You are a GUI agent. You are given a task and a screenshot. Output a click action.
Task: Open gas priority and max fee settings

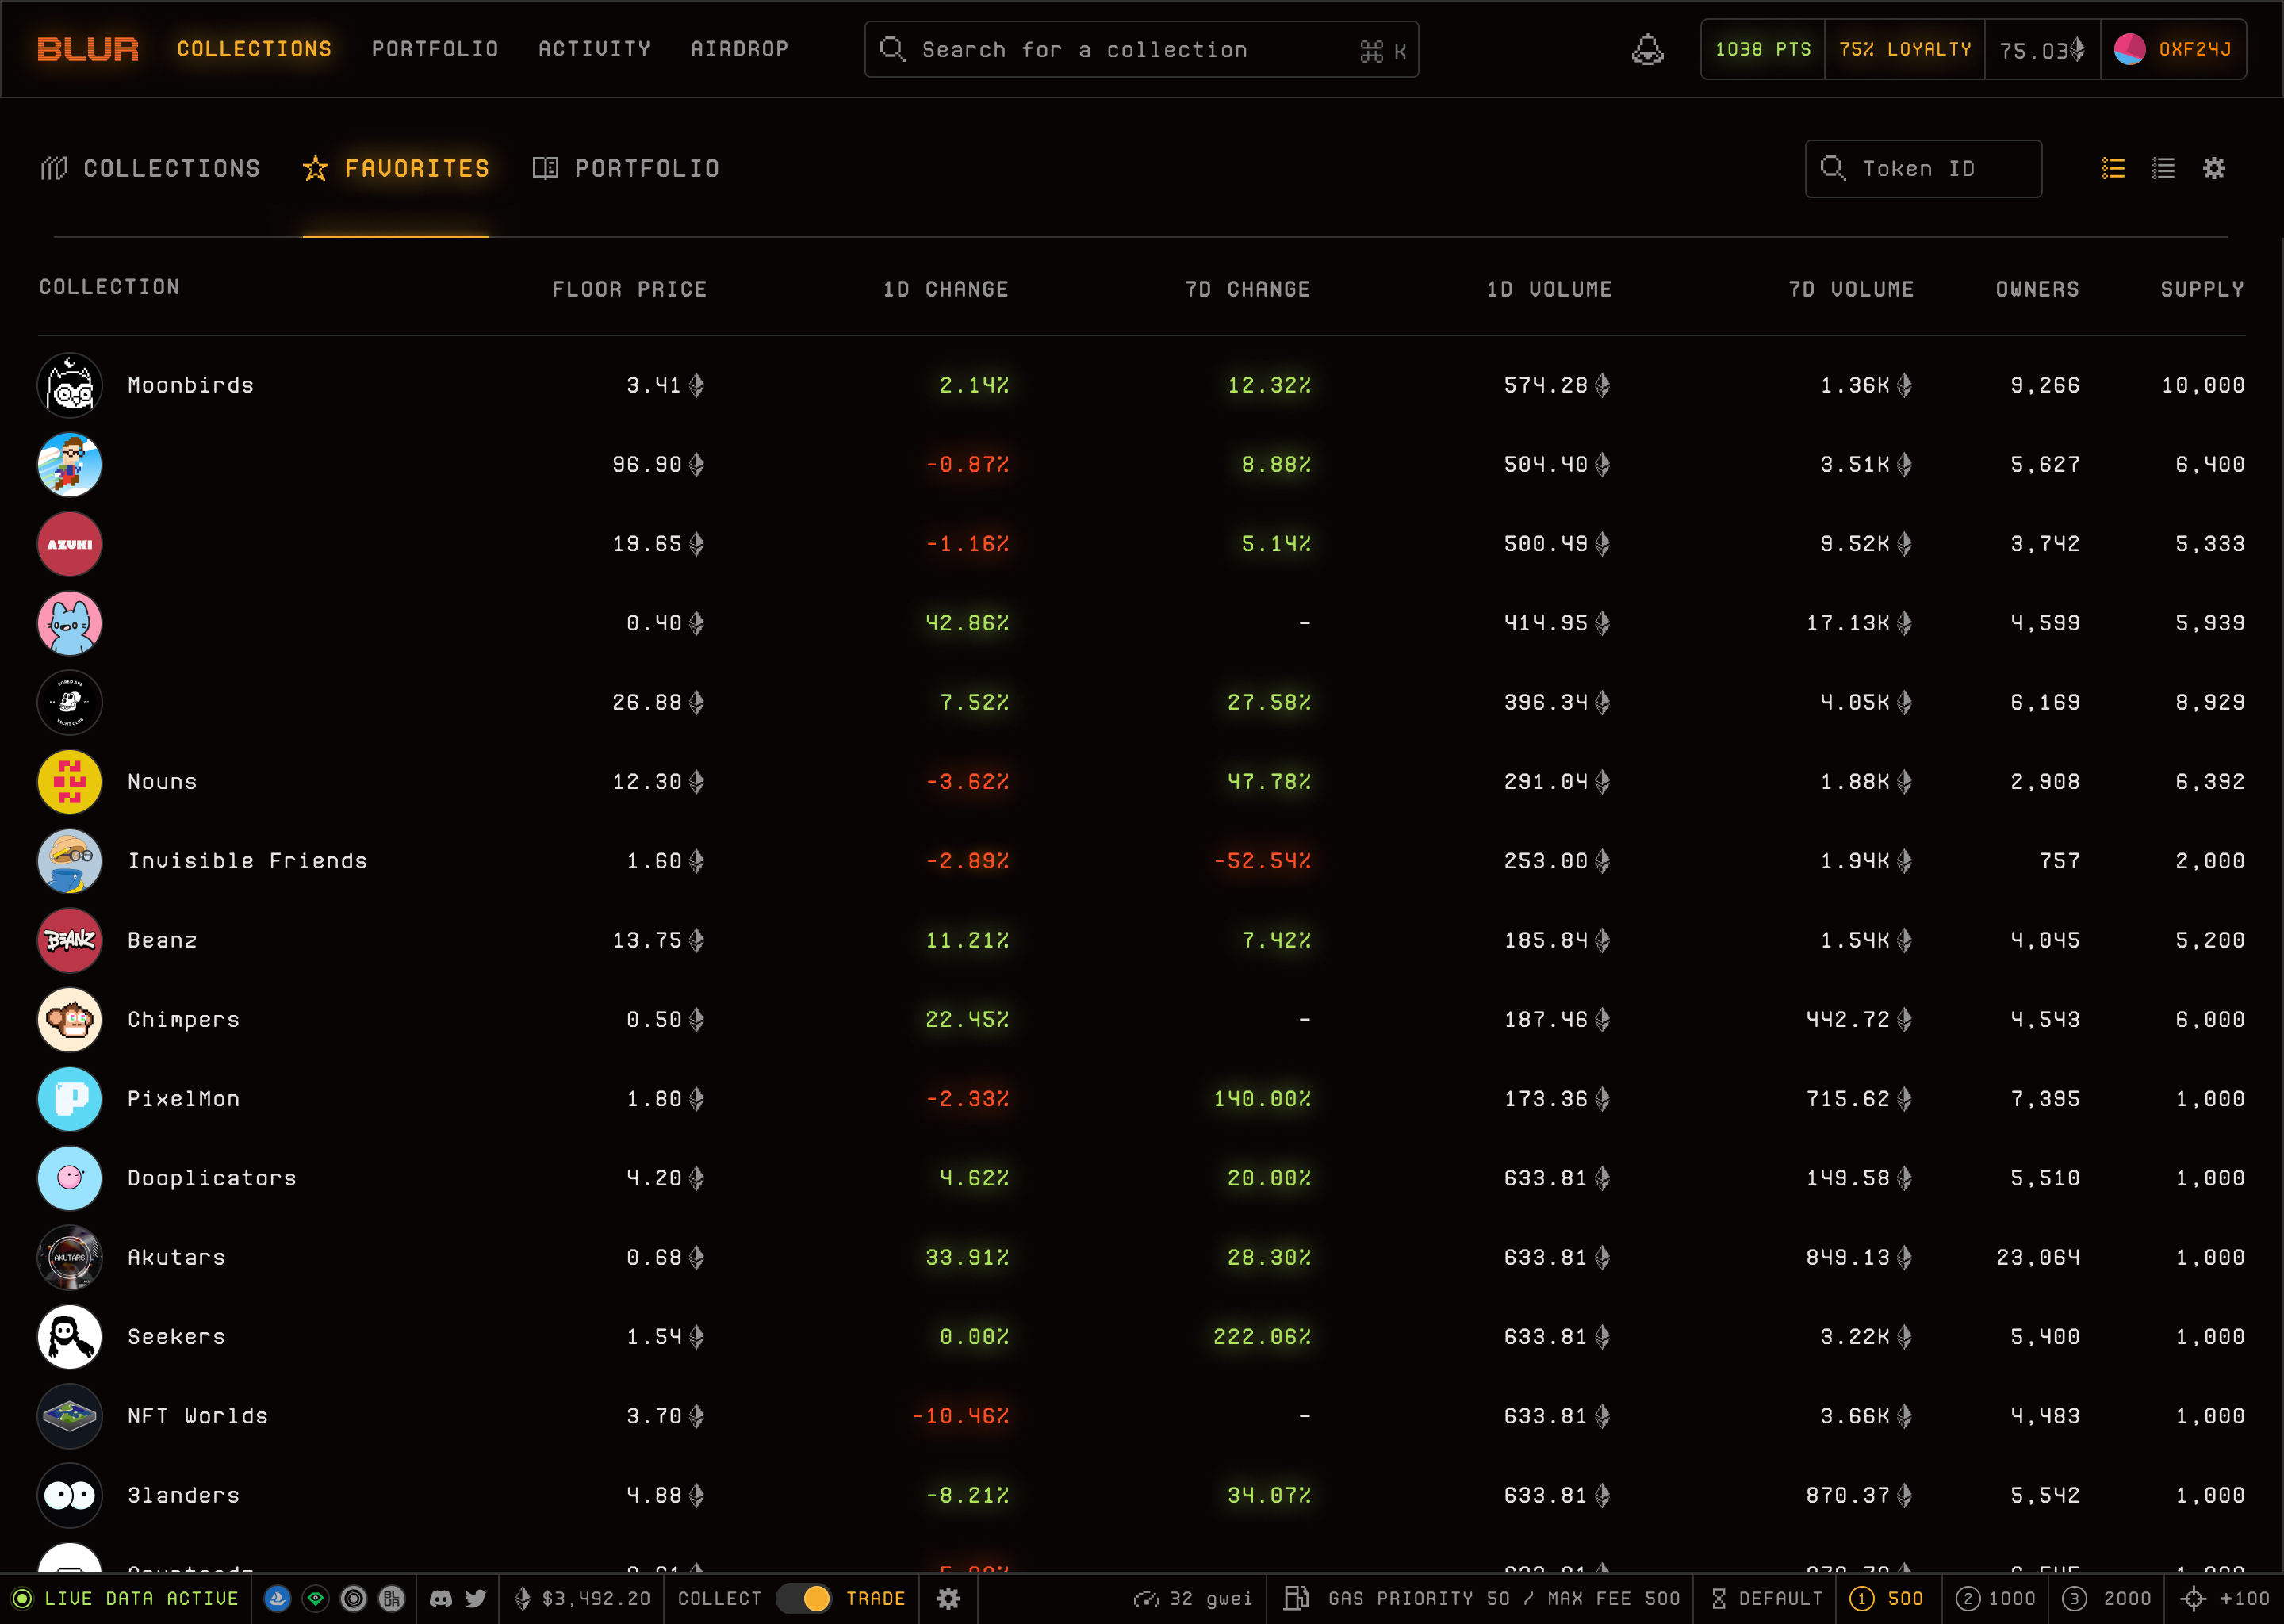(1481, 1598)
